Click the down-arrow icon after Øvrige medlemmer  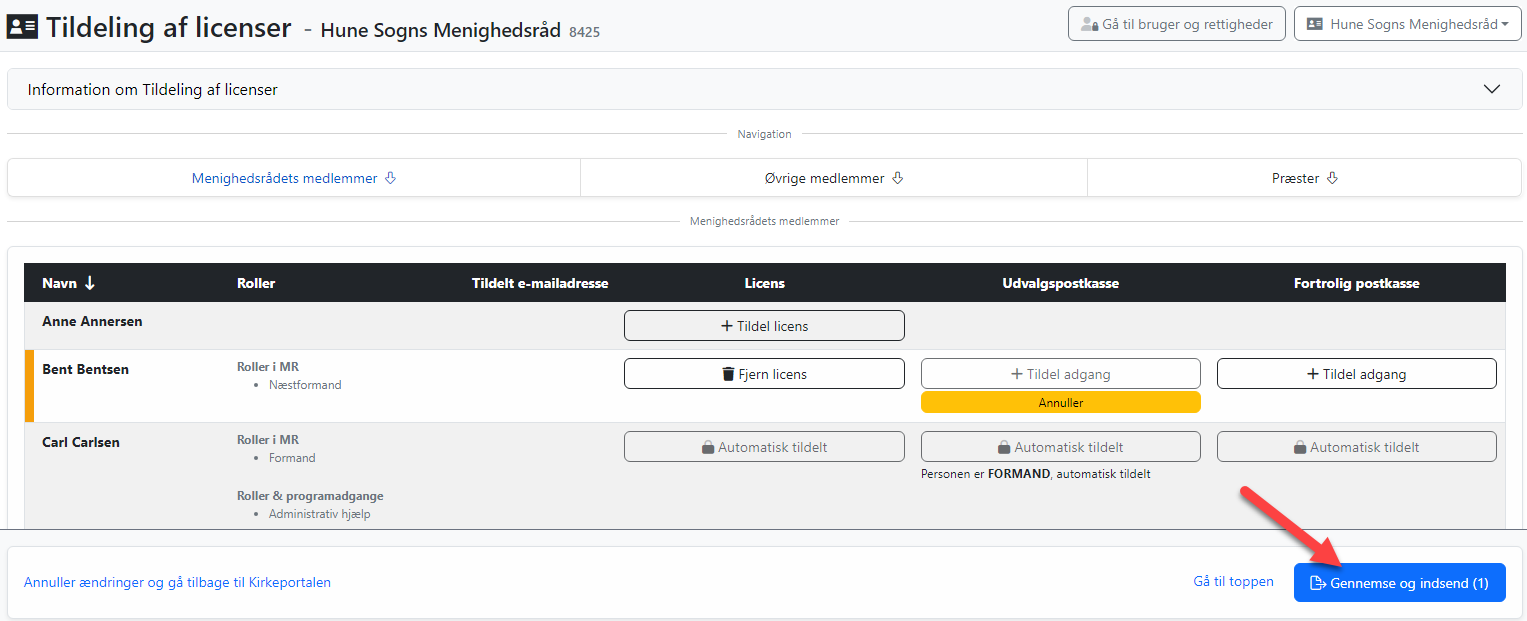tap(897, 178)
